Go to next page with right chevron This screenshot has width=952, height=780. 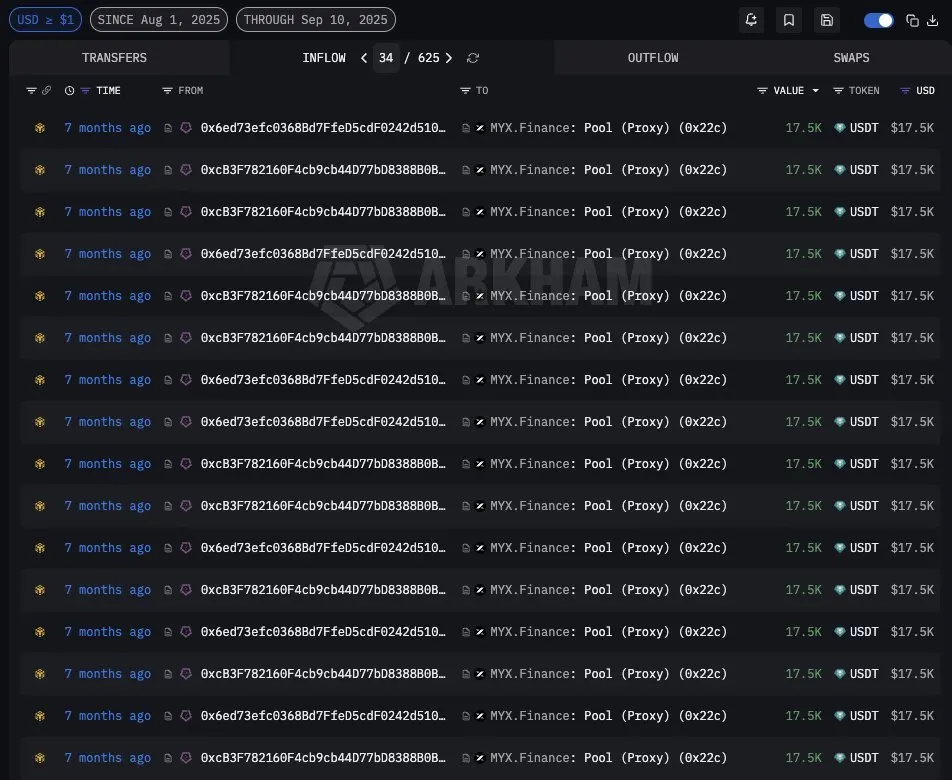point(449,58)
